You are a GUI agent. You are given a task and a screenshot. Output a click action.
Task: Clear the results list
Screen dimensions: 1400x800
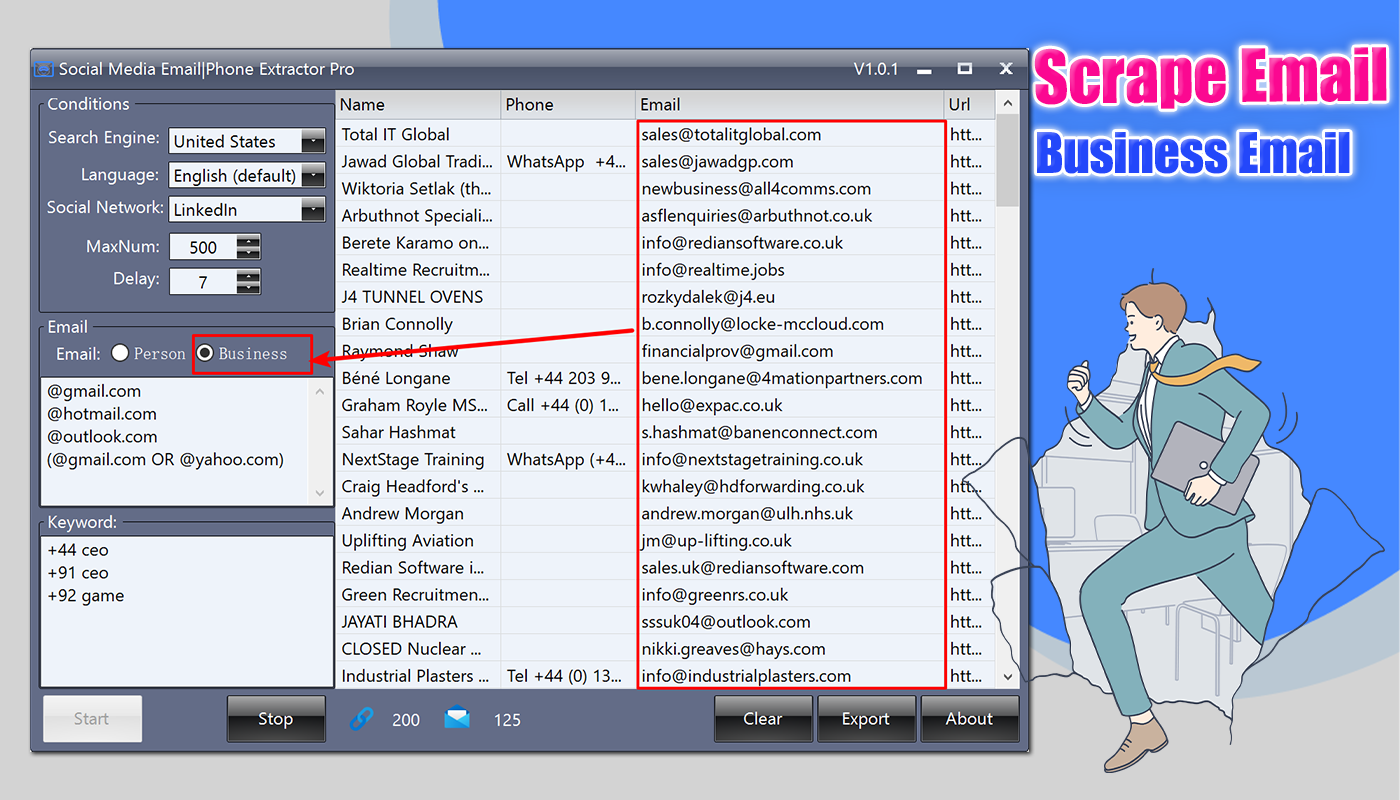(x=763, y=718)
